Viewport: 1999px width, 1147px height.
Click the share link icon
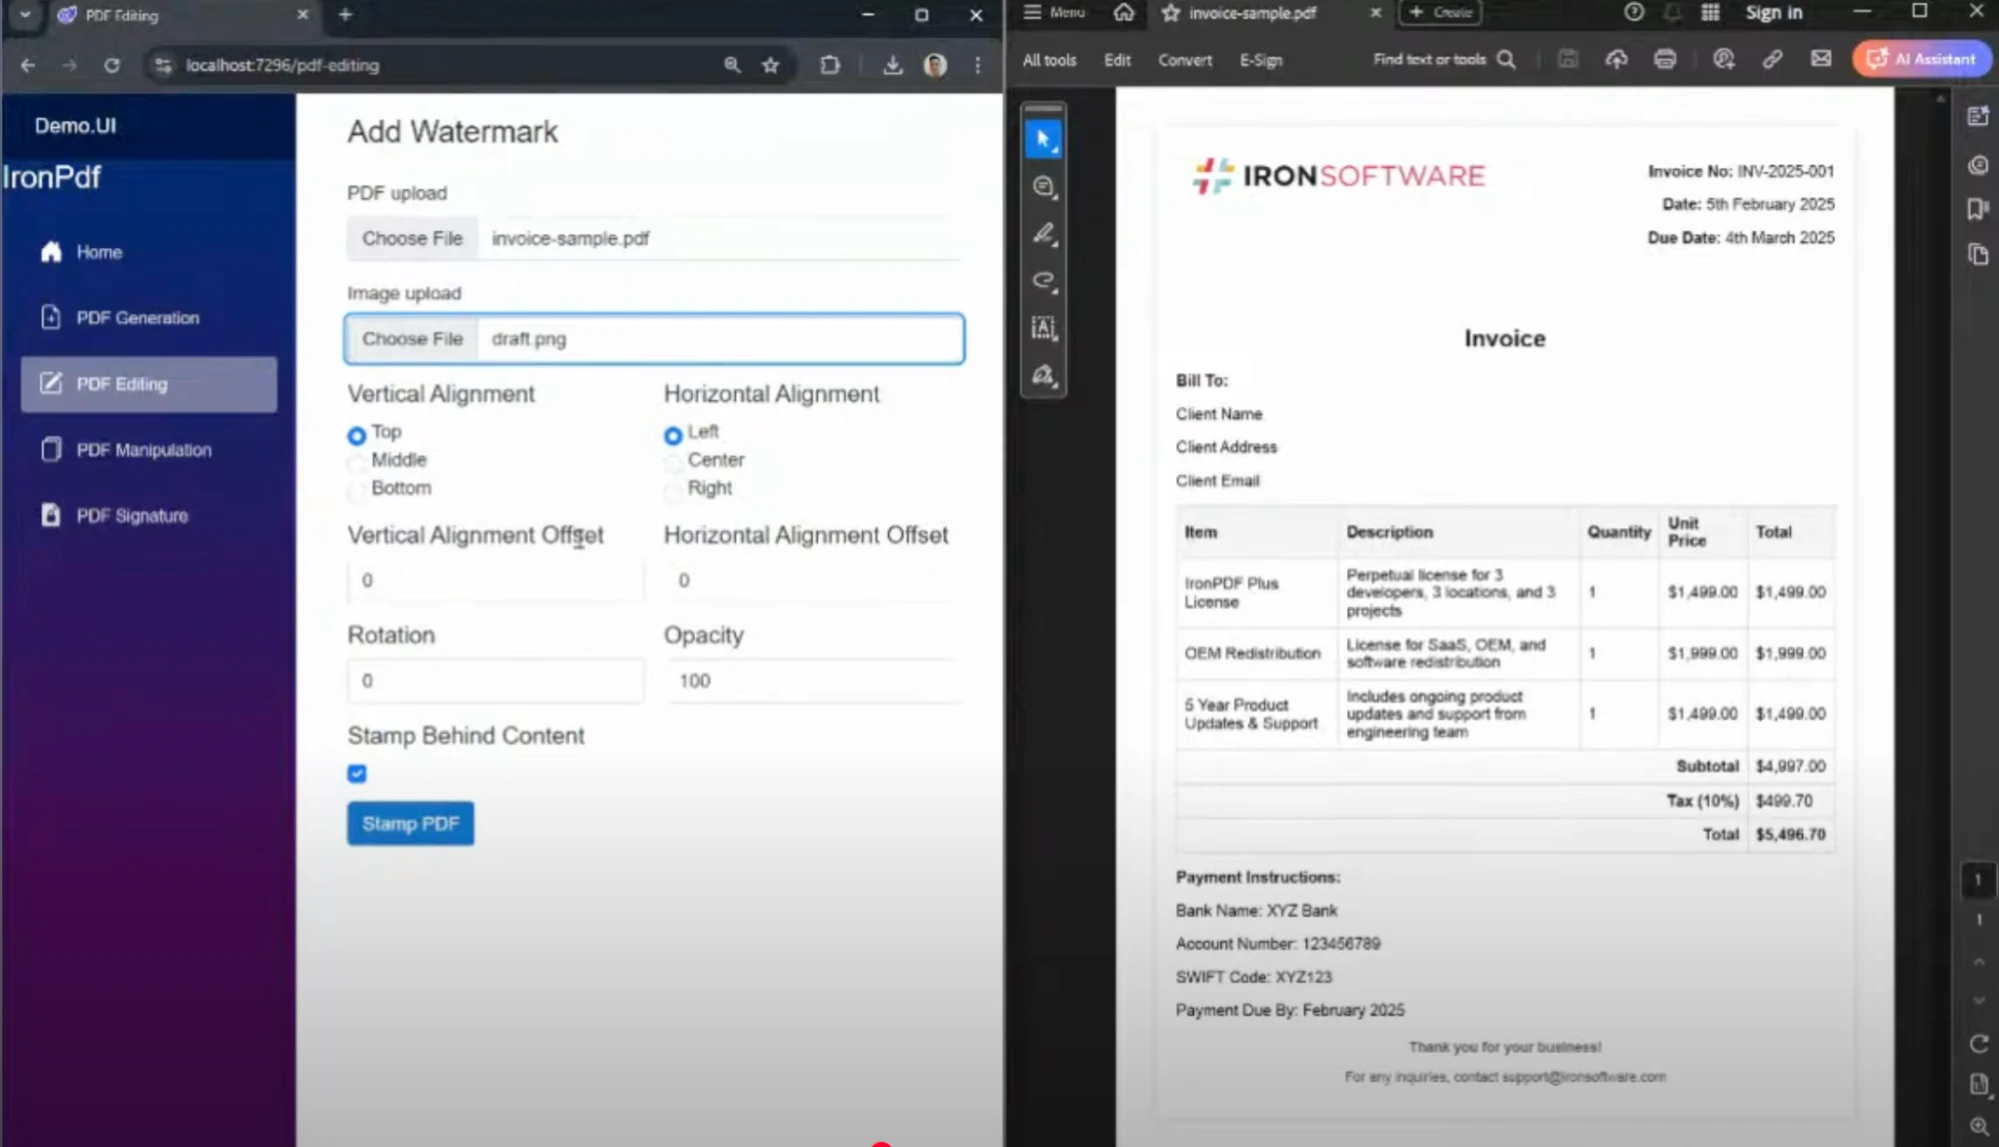[x=1772, y=60]
